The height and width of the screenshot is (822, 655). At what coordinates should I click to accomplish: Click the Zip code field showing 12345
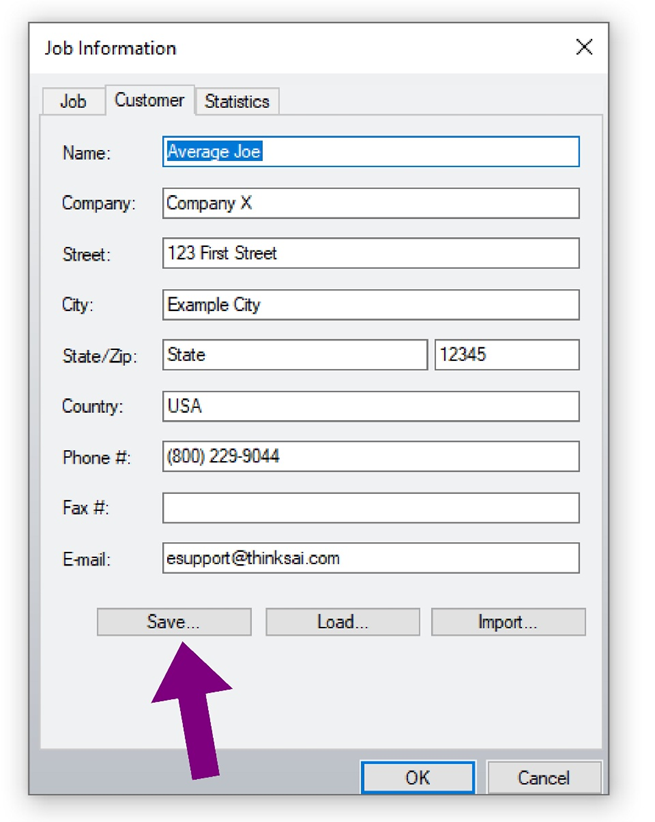click(507, 355)
